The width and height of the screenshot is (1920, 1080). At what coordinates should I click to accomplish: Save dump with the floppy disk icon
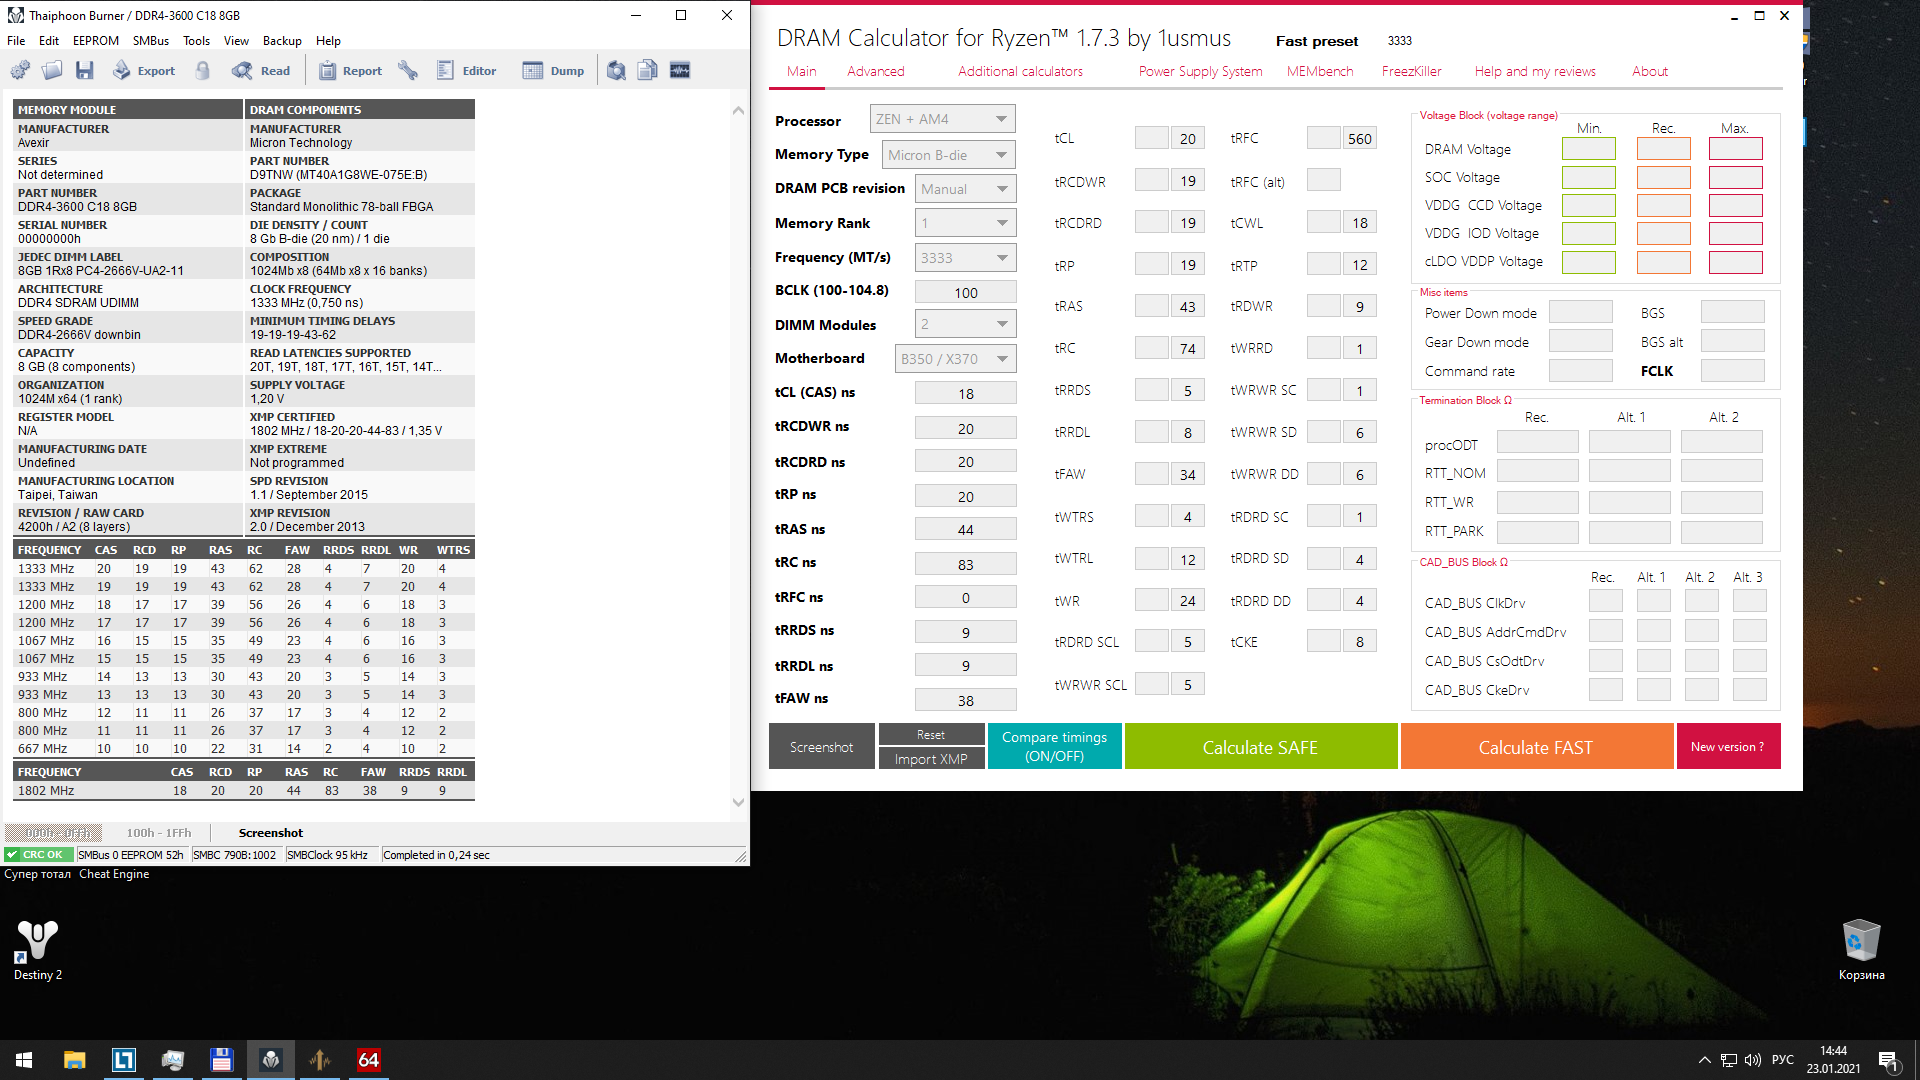click(x=84, y=70)
